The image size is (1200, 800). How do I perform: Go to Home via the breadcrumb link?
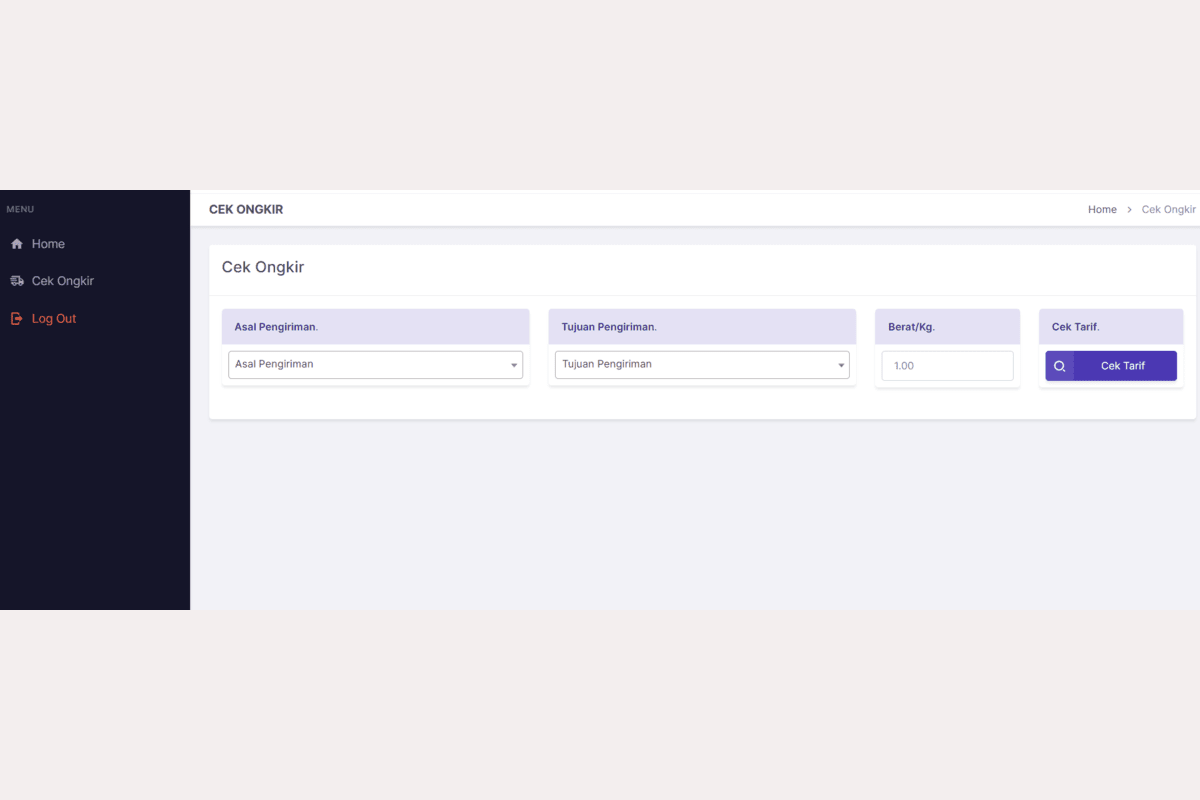[1102, 210]
